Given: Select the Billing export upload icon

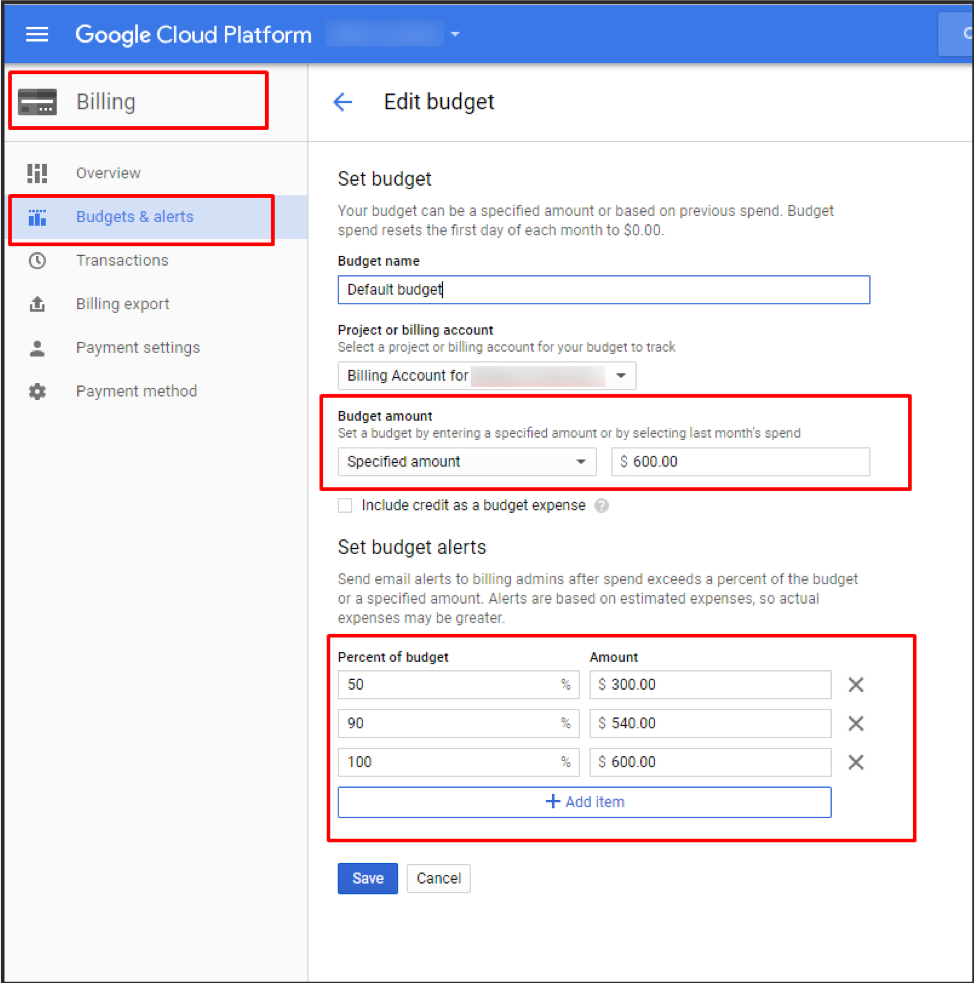Looking at the screenshot, I should click(37, 304).
